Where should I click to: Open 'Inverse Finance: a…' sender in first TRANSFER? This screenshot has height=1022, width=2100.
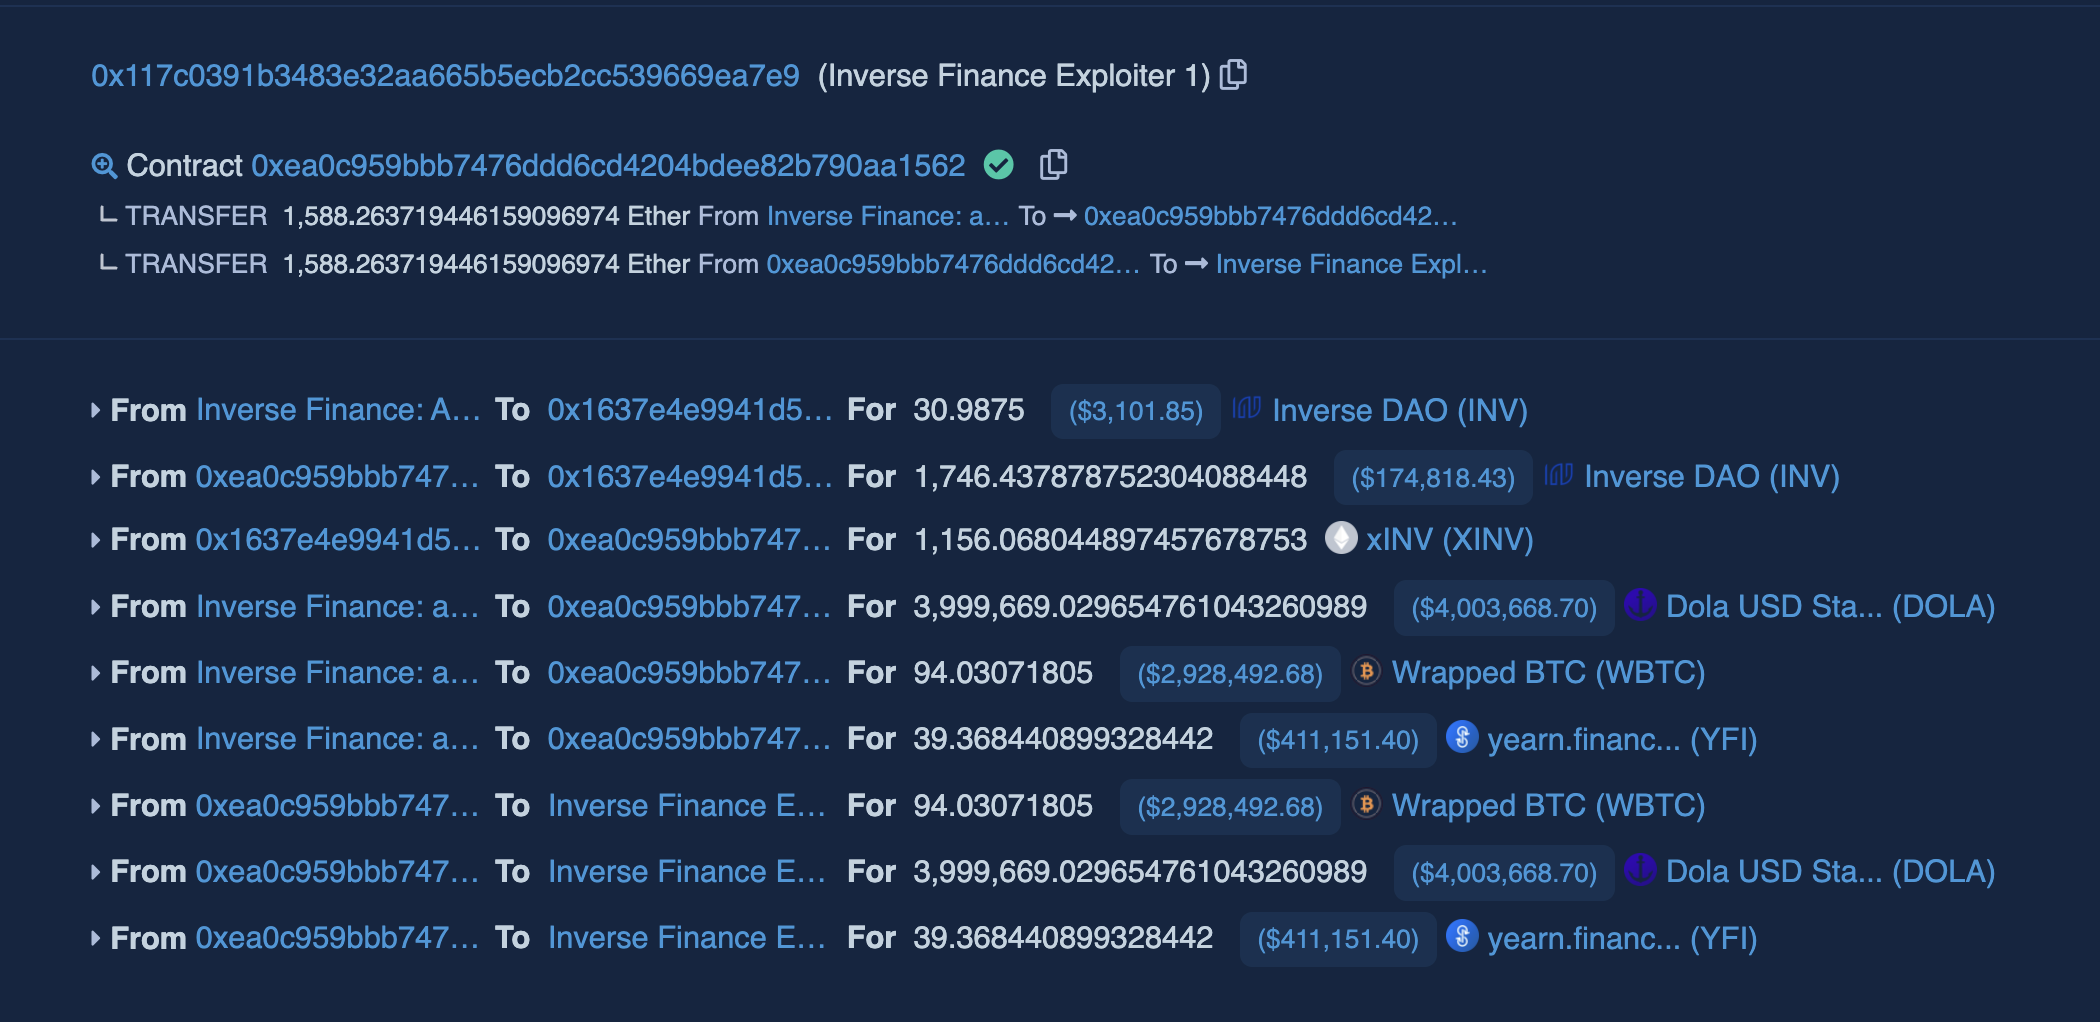pos(888,216)
